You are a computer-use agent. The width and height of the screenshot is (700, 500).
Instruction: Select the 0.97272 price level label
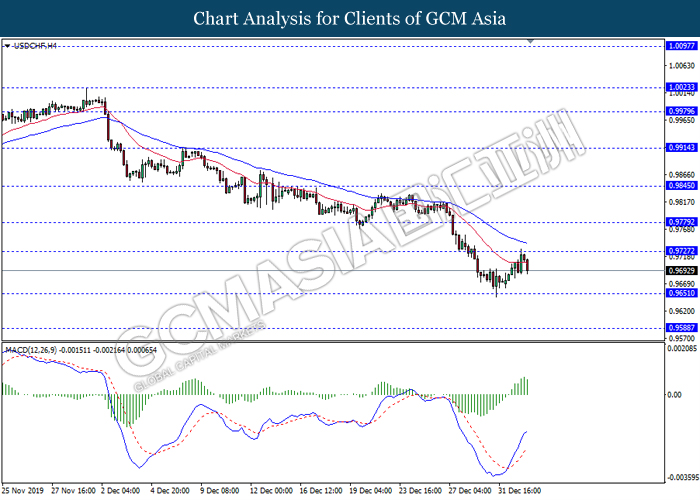tap(681, 251)
